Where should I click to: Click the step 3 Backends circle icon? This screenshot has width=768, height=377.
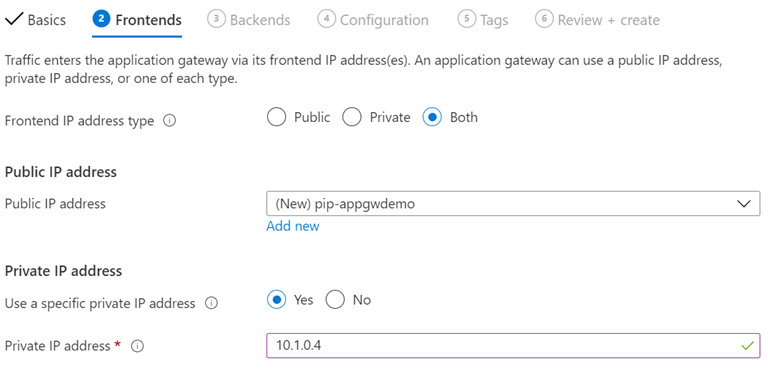point(216,20)
